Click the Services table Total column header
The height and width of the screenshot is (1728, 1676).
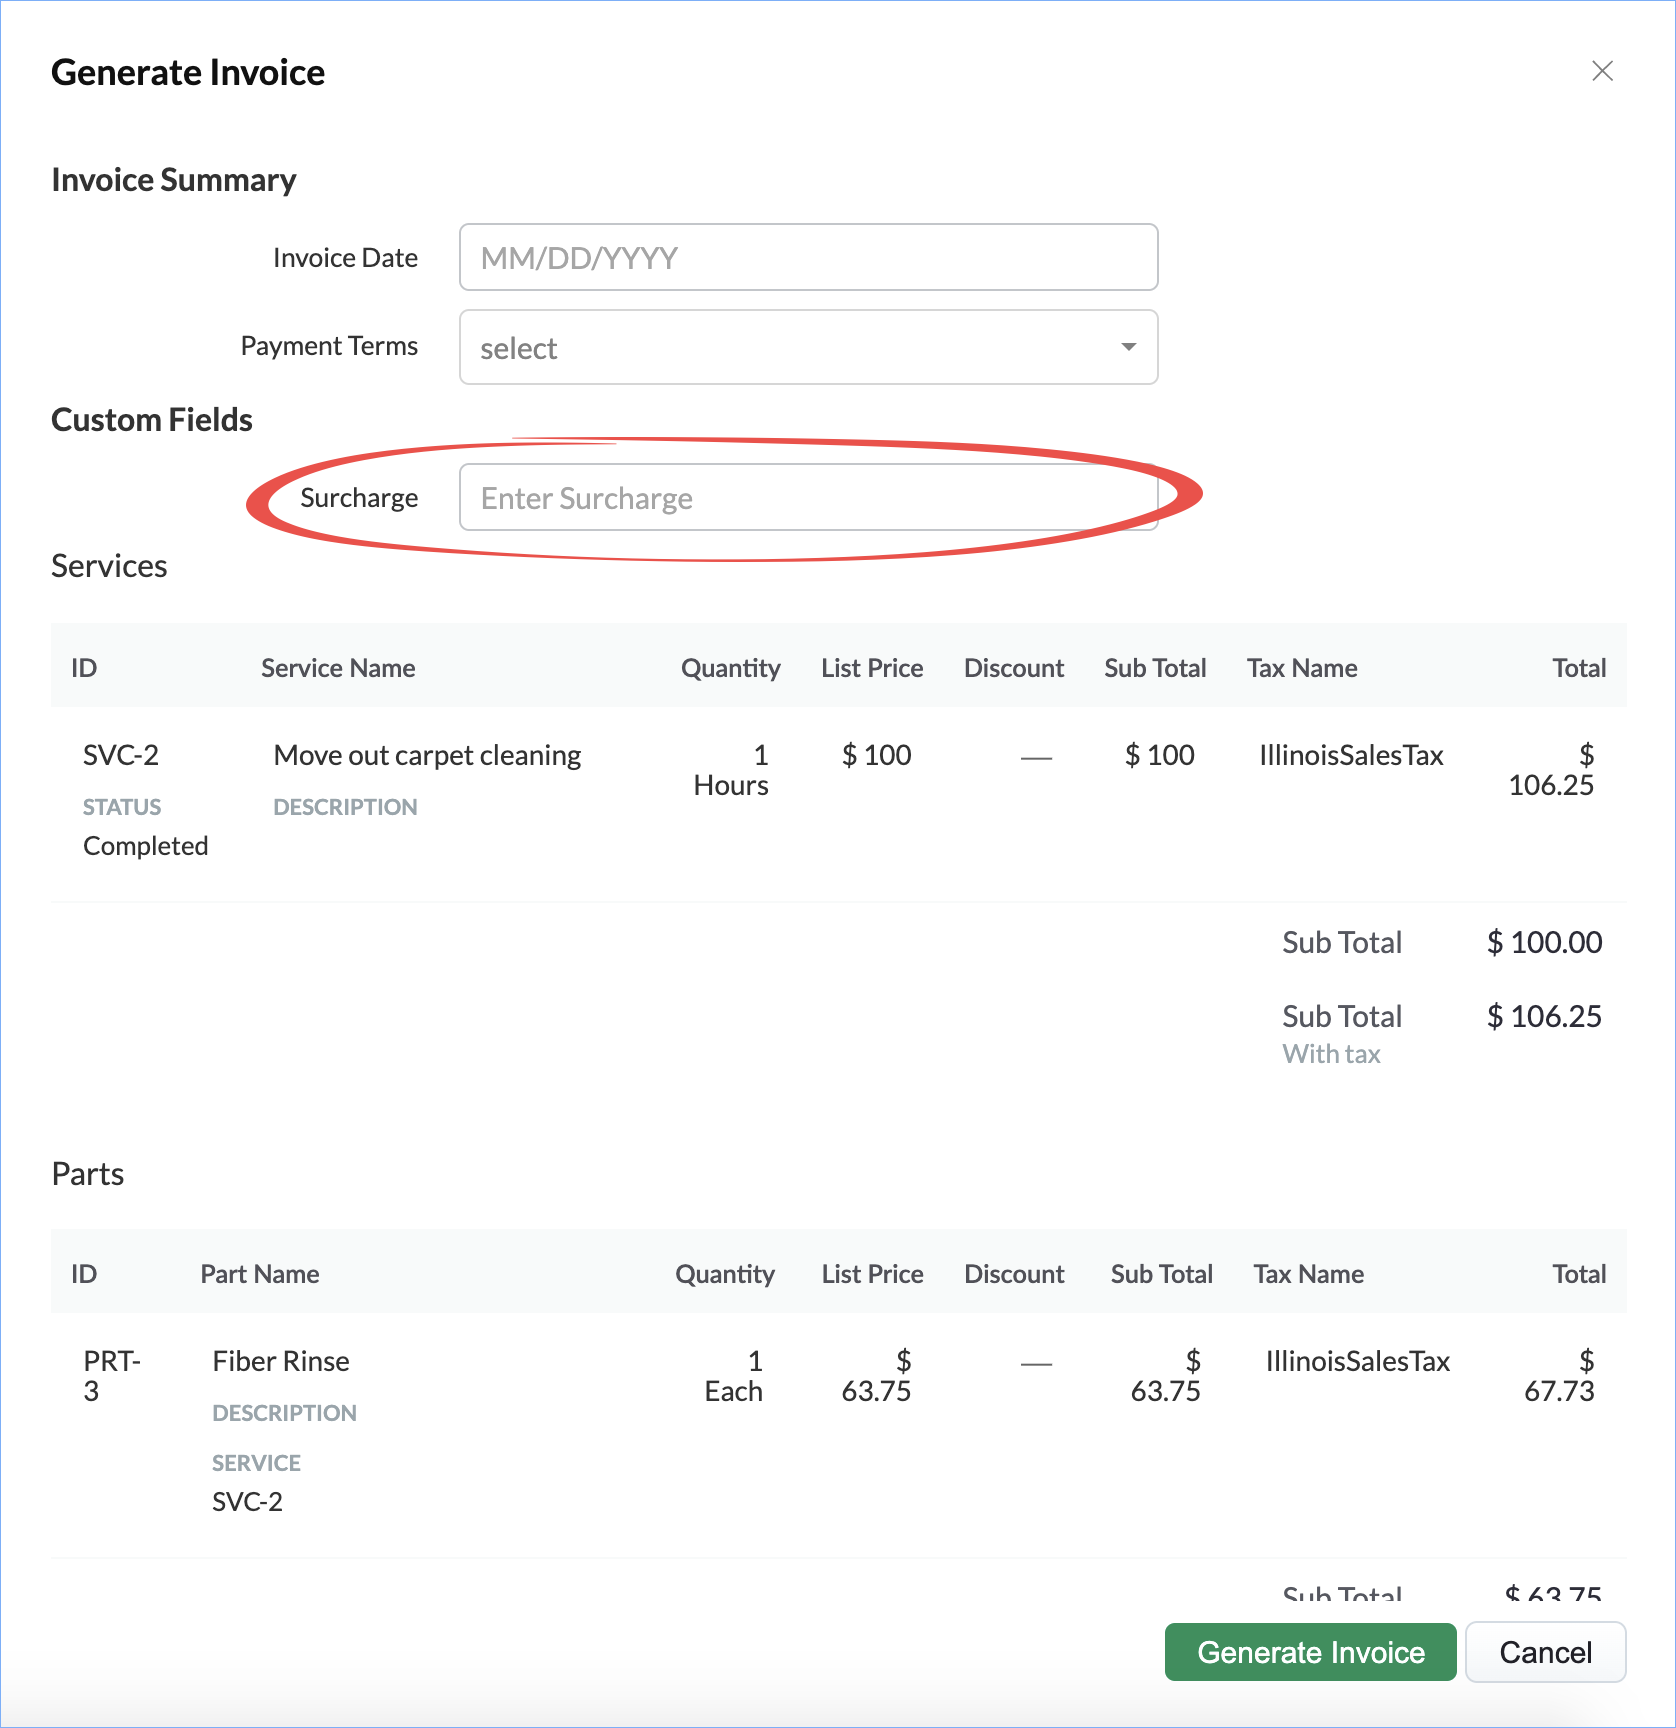1578,668
